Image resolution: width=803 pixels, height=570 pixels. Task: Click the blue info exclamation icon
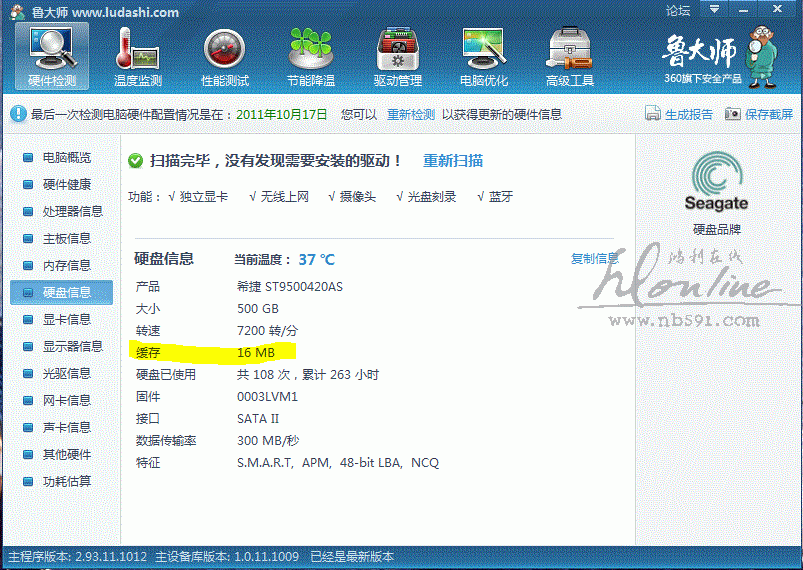point(18,114)
